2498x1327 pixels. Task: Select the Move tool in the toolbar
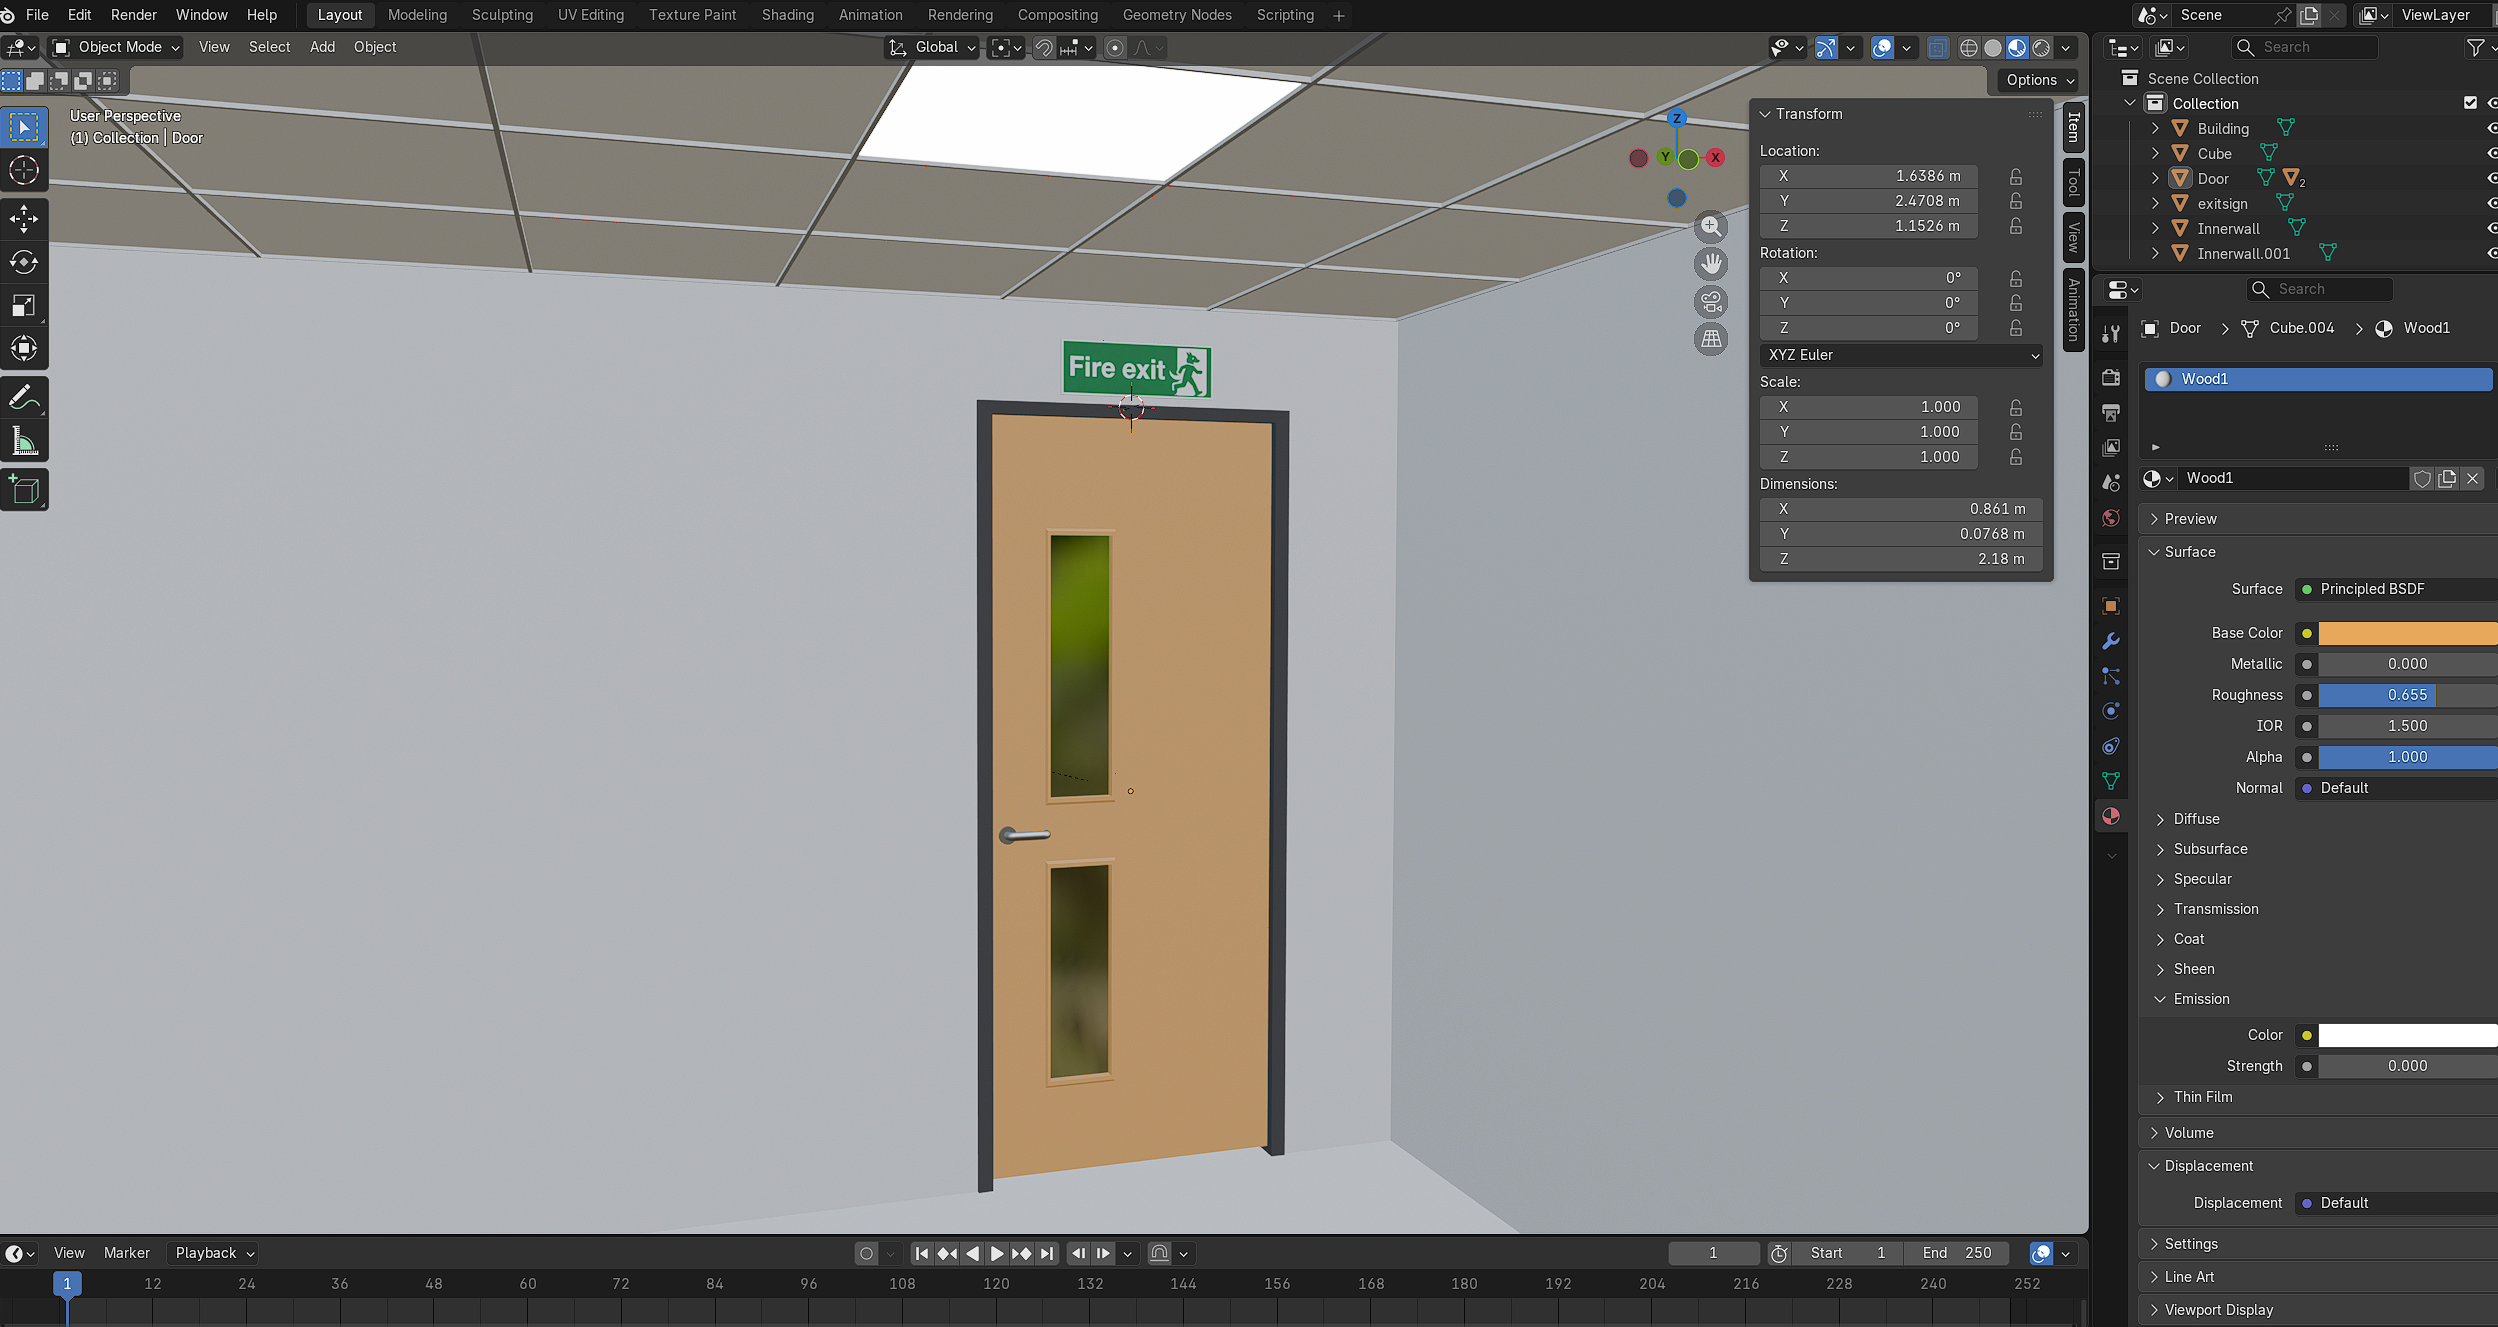(x=24, y=219)
